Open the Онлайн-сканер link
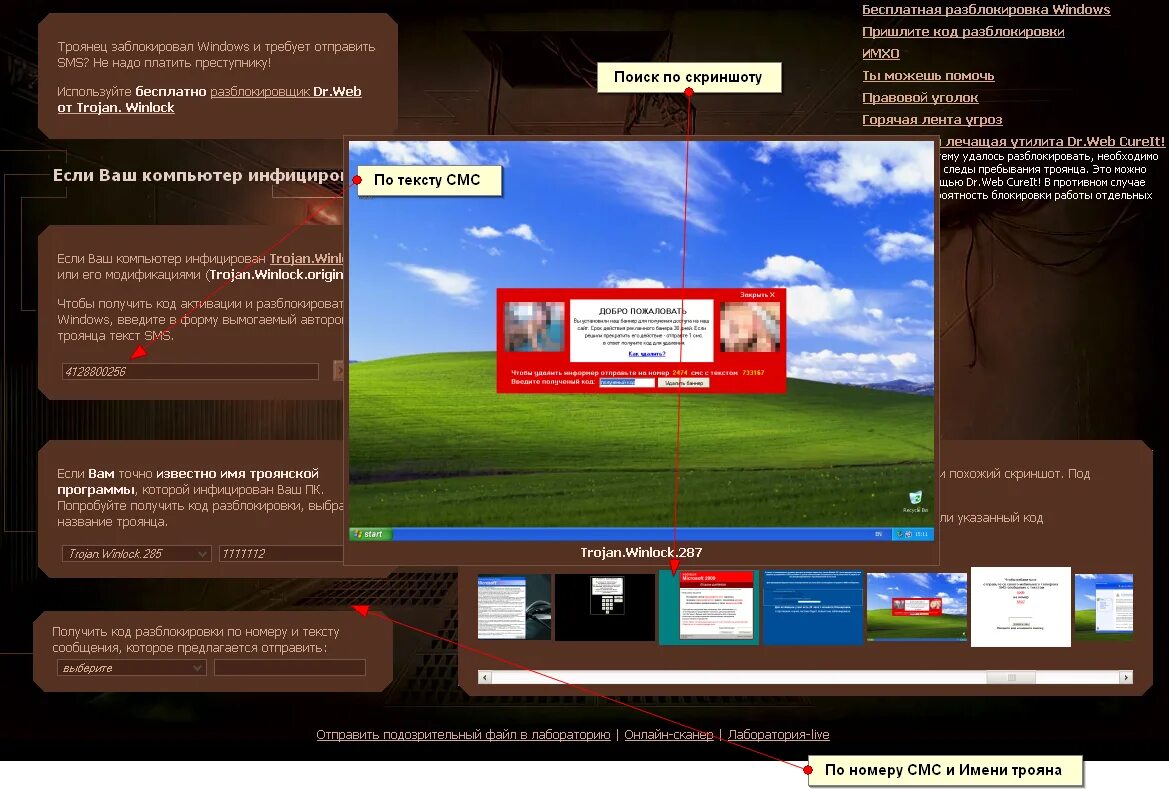Screen dimensions: 1169x789 669,735
